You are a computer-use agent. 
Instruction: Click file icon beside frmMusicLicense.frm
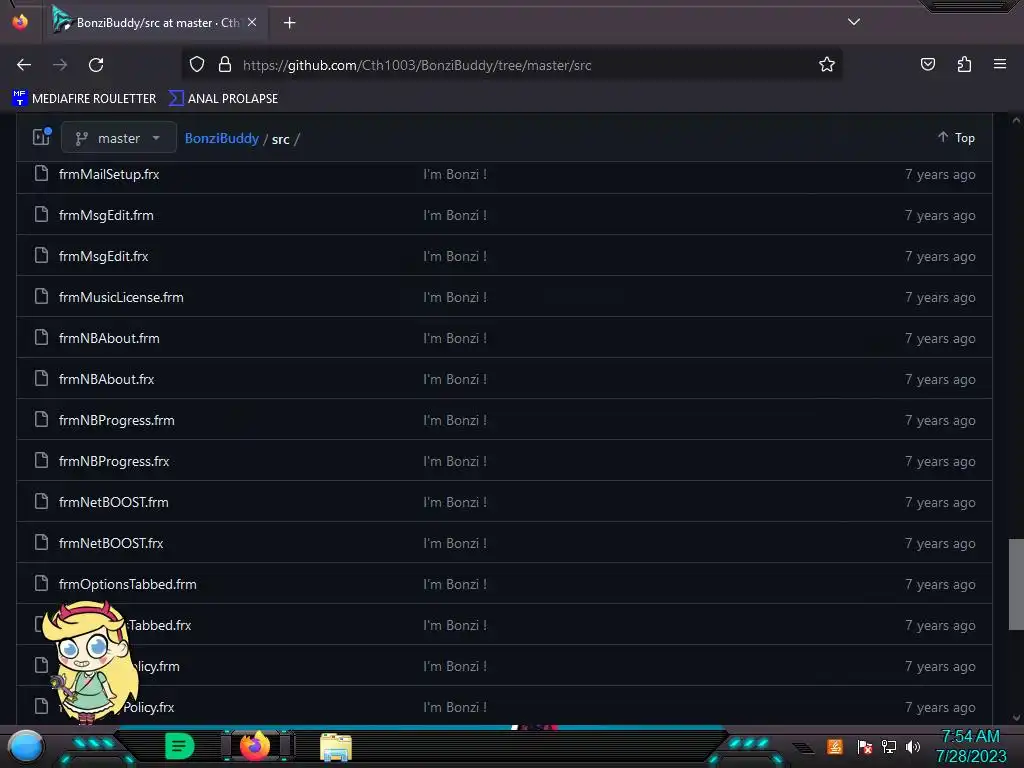click(41, 296)
